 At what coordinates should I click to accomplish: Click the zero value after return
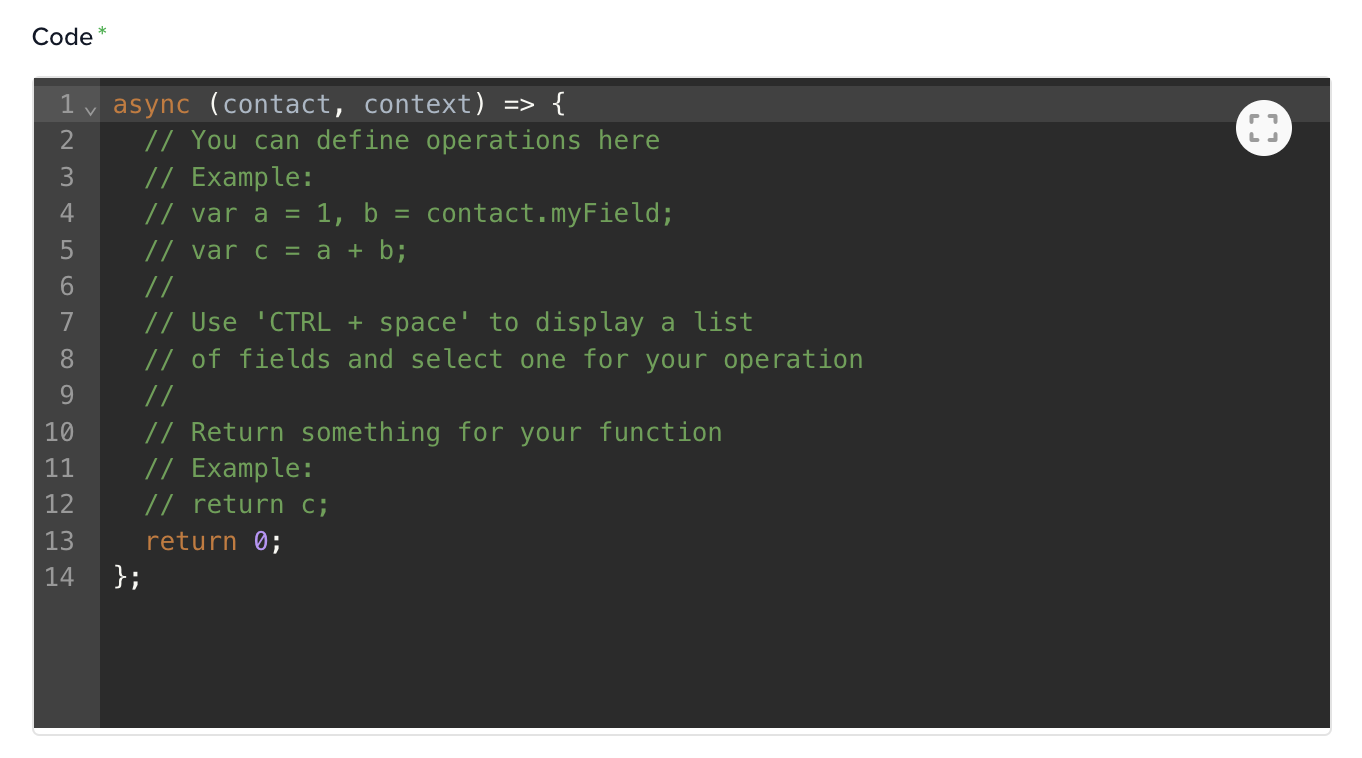click(x=261, y=541)
